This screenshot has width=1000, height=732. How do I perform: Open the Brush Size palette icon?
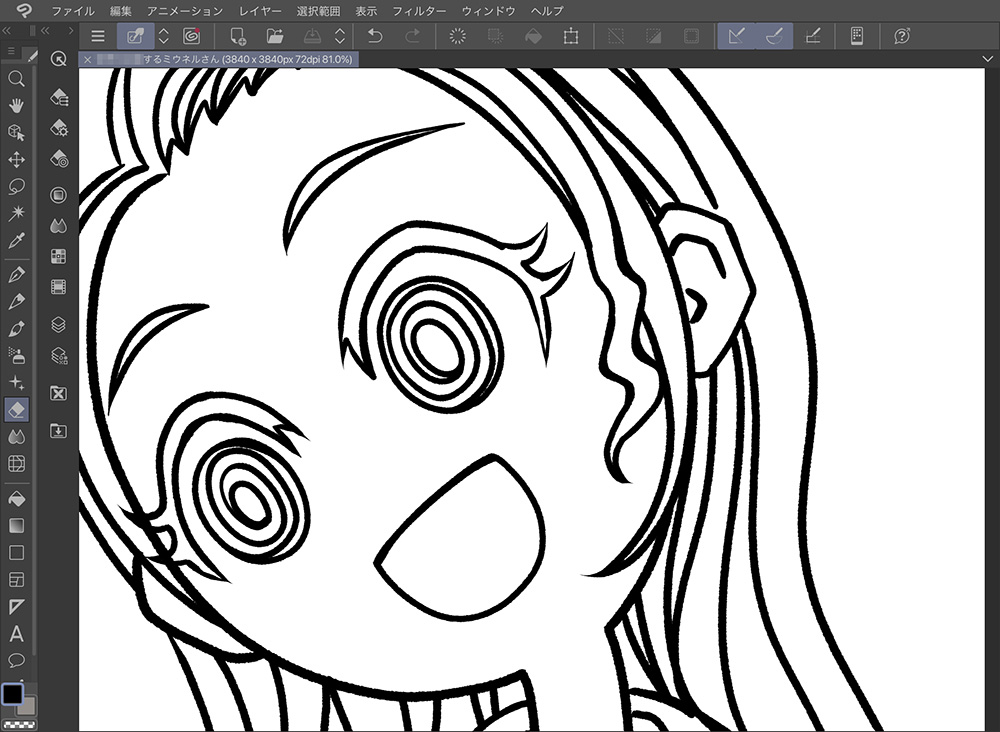(59, 158)
